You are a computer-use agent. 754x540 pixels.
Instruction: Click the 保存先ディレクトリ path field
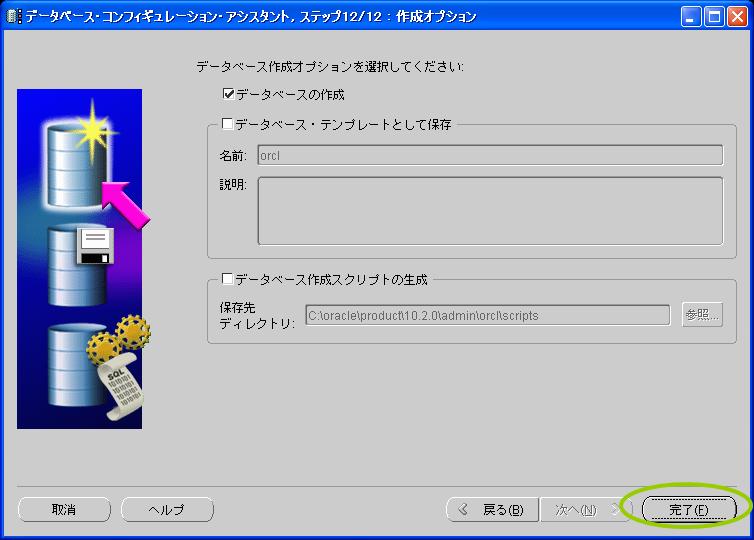[488, 315]
